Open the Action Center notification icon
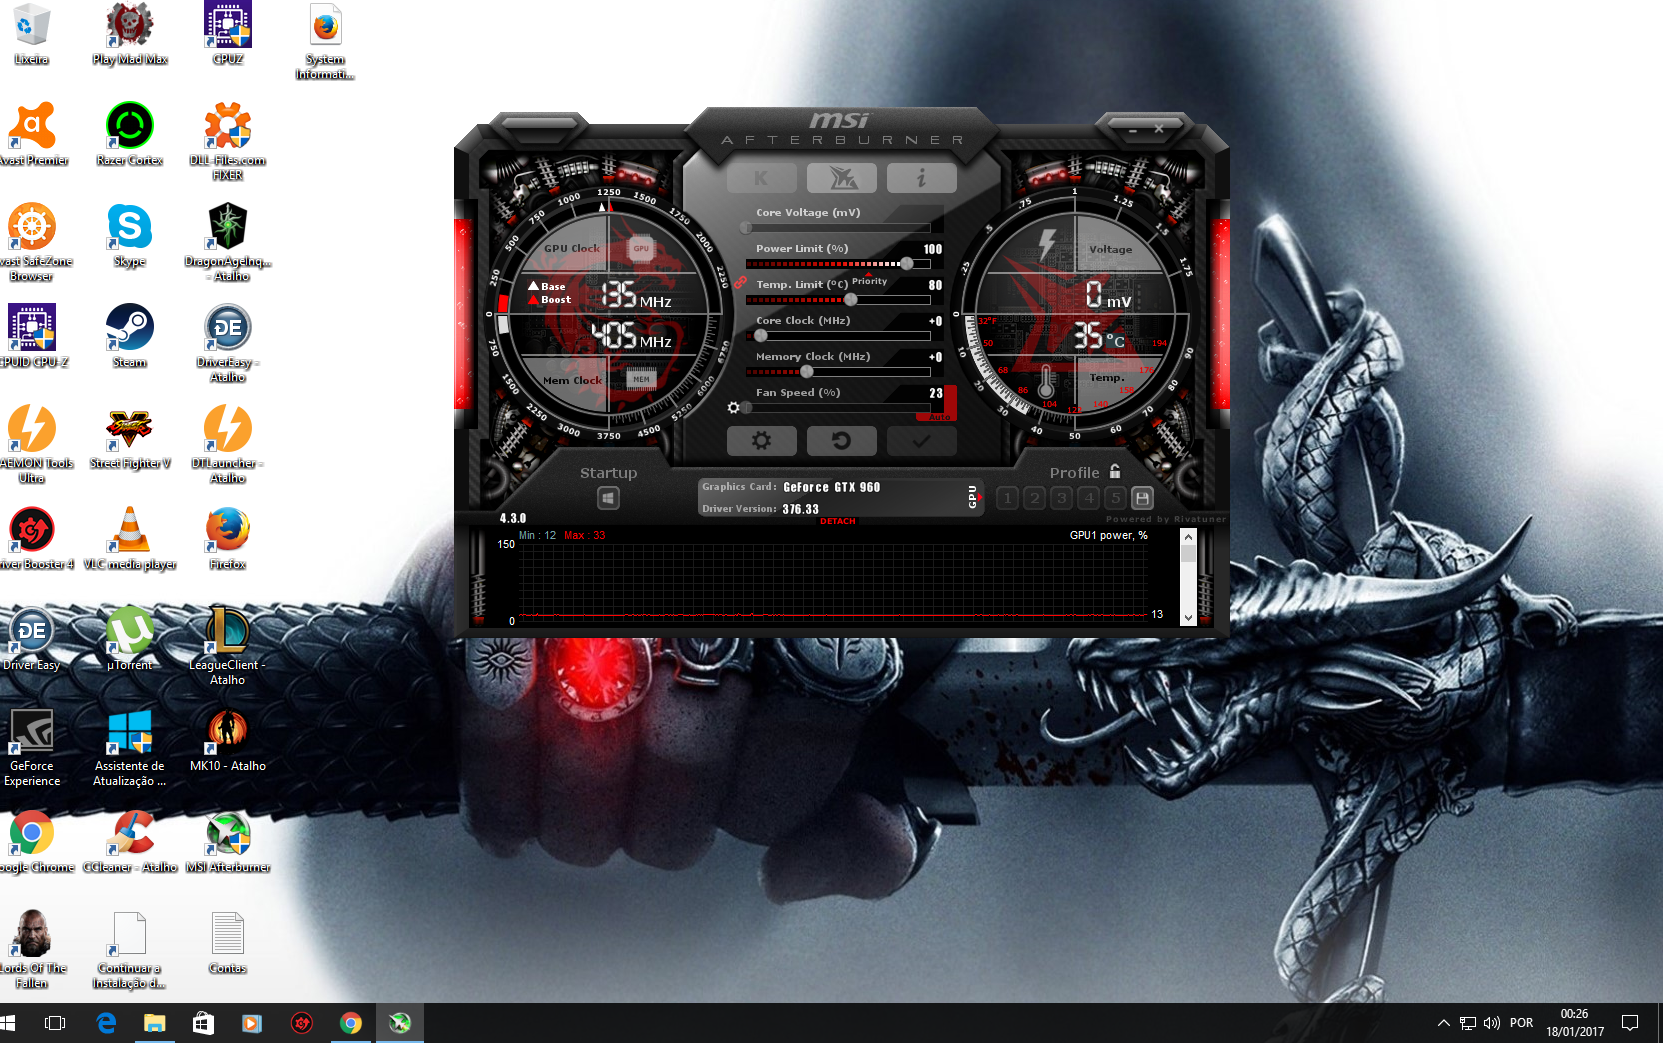The image size is (1680, 1050). [1630, 1022]
